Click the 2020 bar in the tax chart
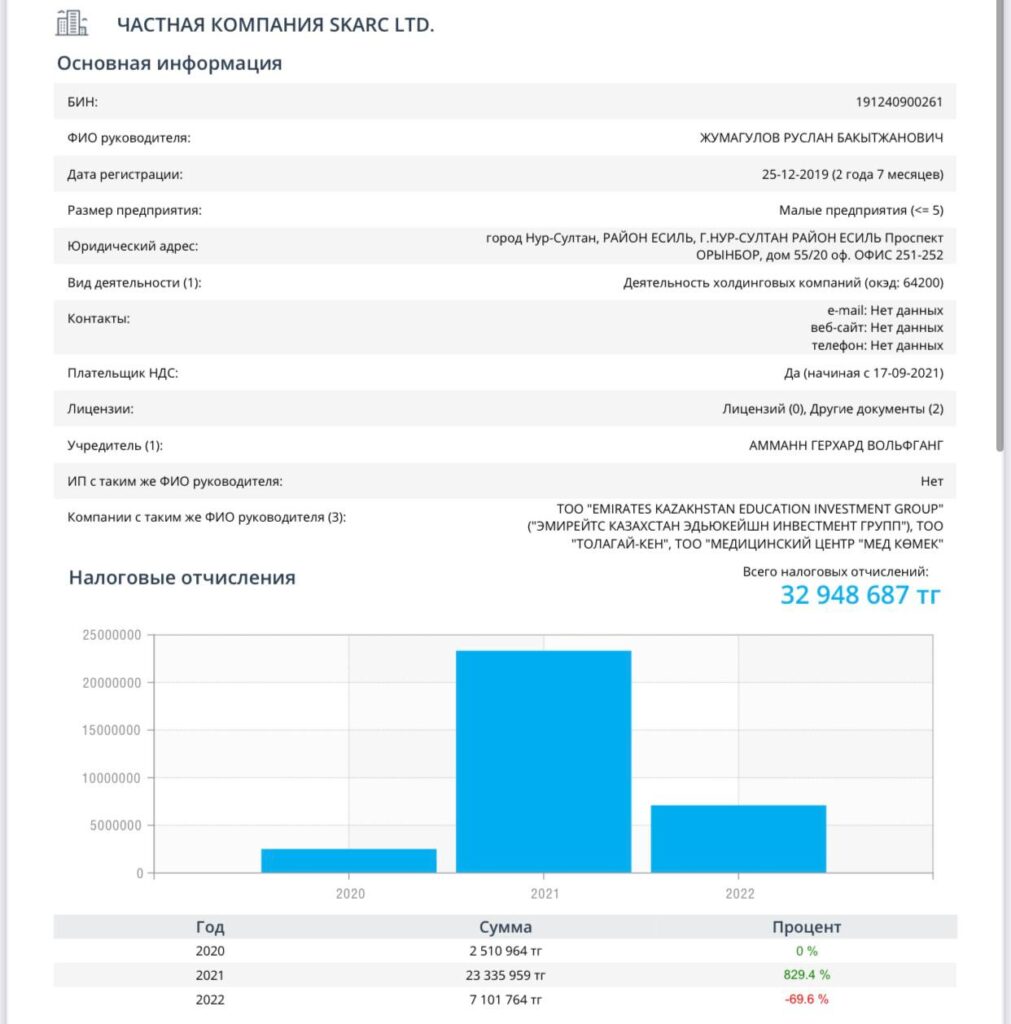The image size is (1011, 1024). pyautogui.click(x=349, y=860)
